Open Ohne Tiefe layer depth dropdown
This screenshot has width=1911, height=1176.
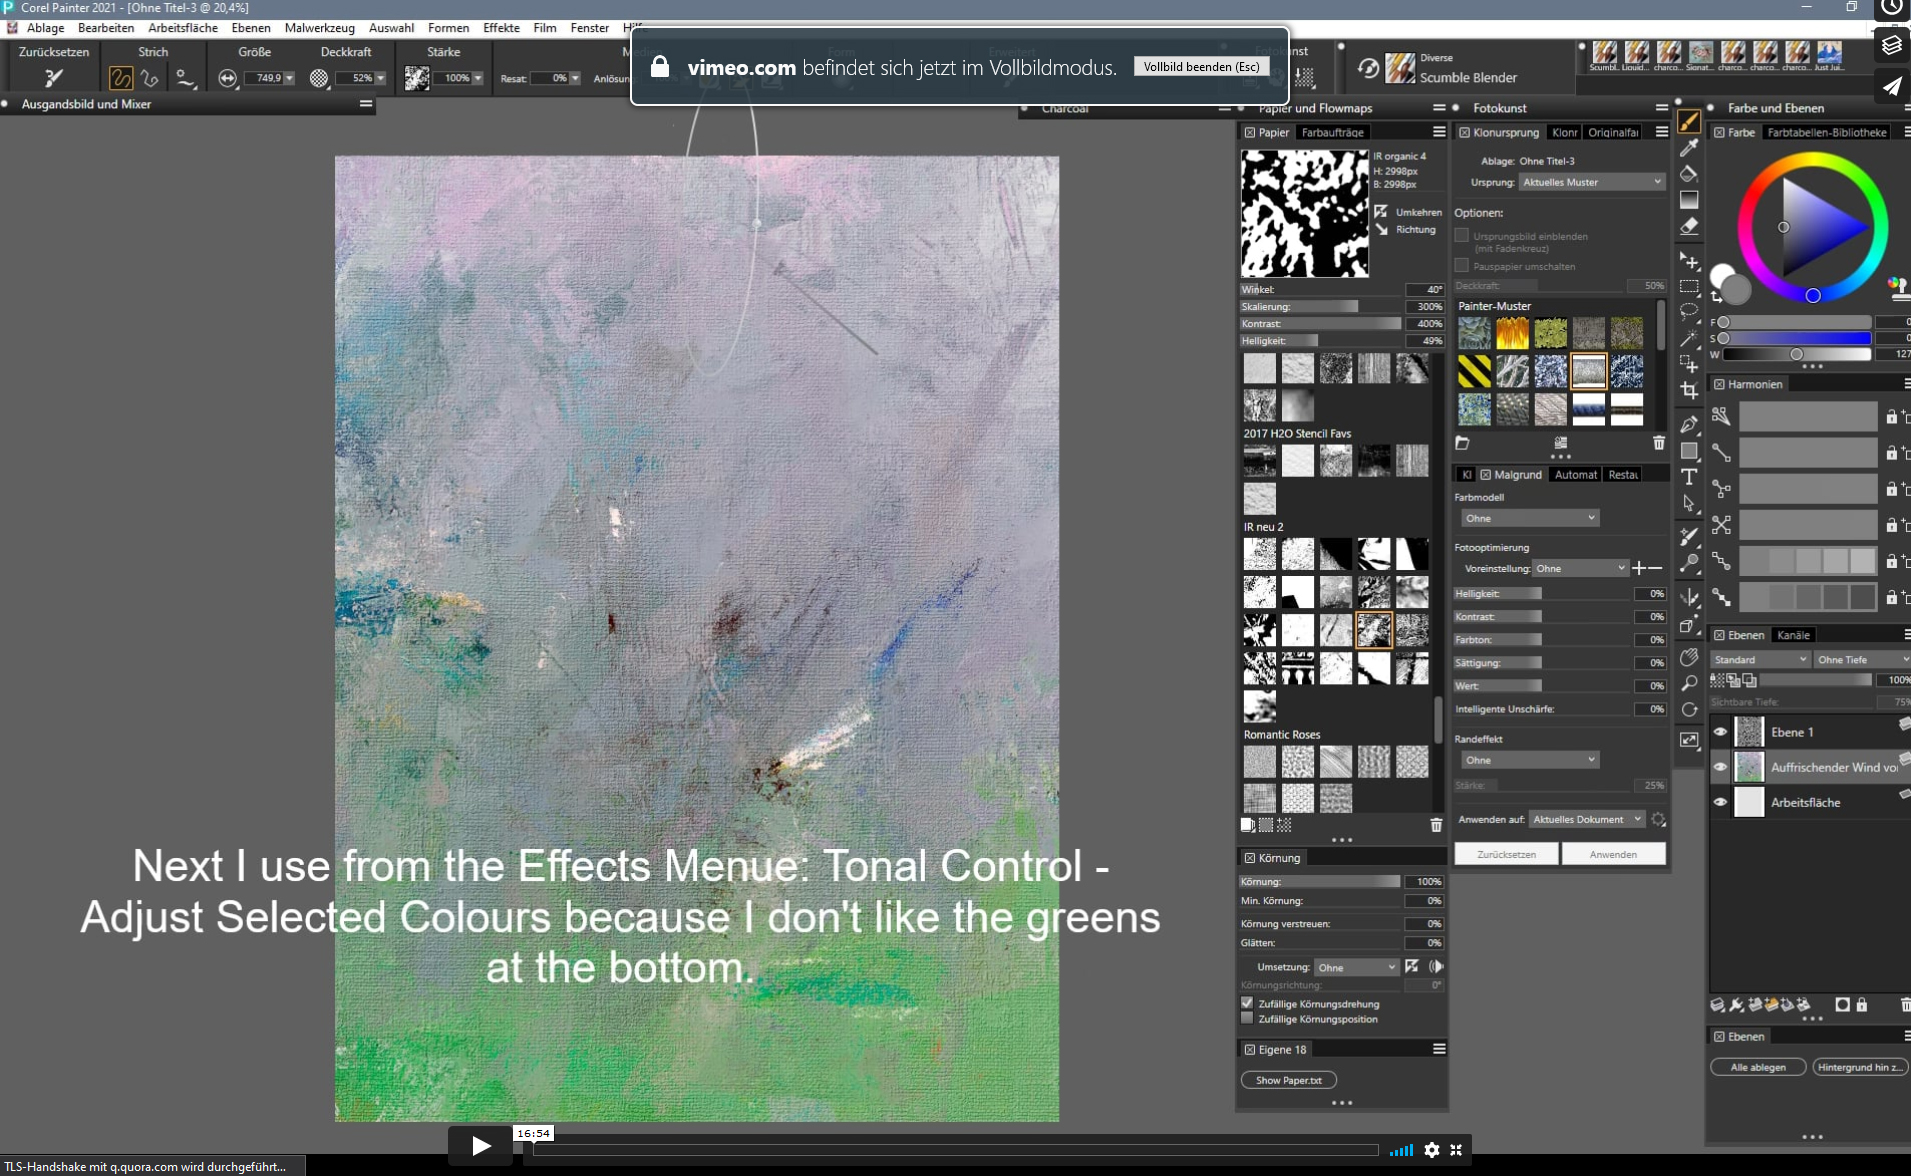click(x=1862, y=660)
